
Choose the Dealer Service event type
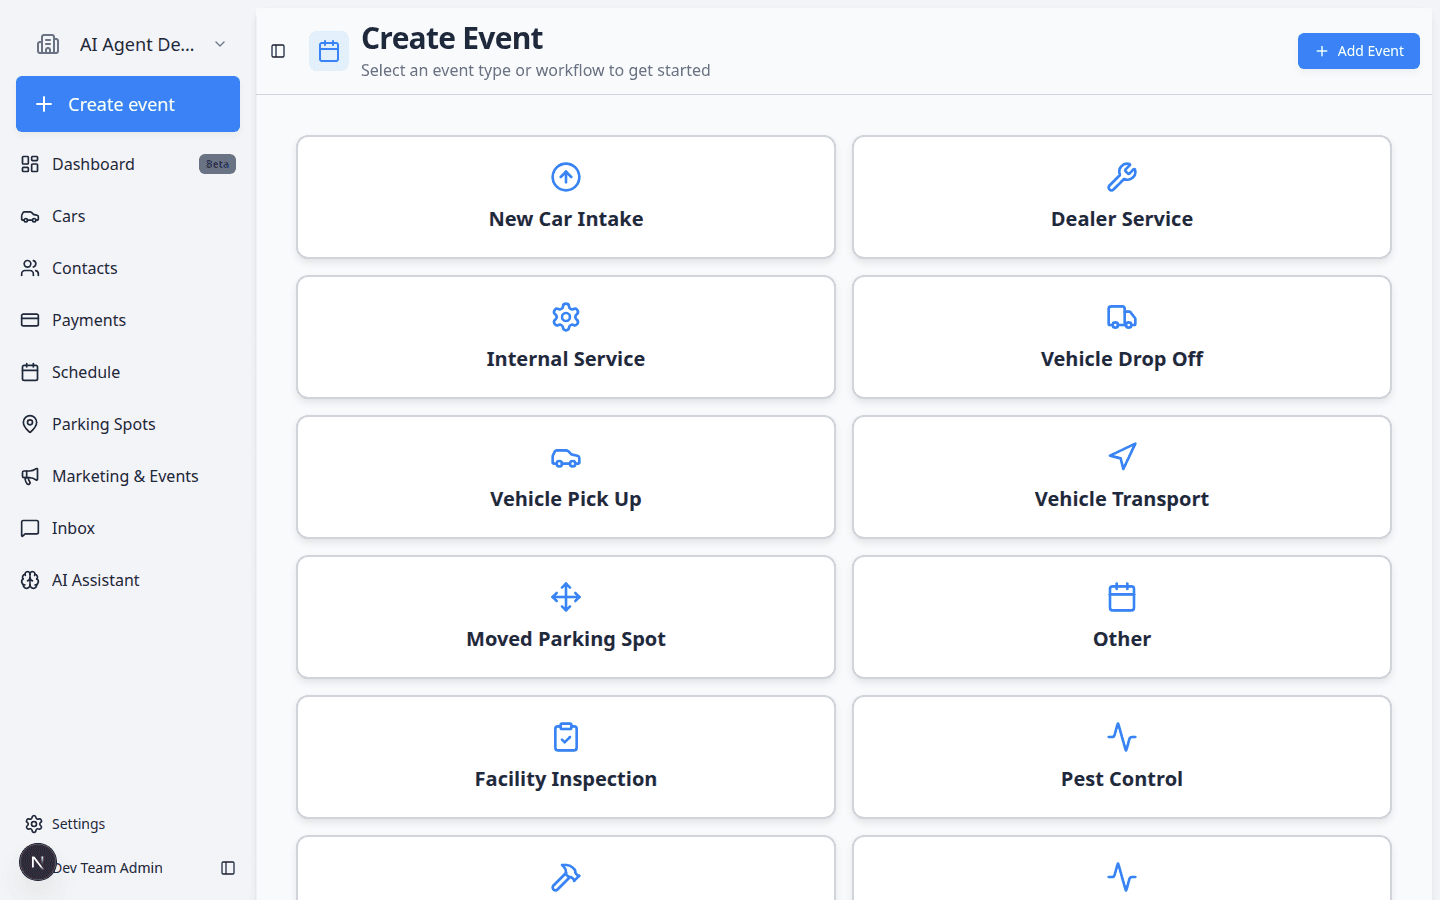point(1122,197)
